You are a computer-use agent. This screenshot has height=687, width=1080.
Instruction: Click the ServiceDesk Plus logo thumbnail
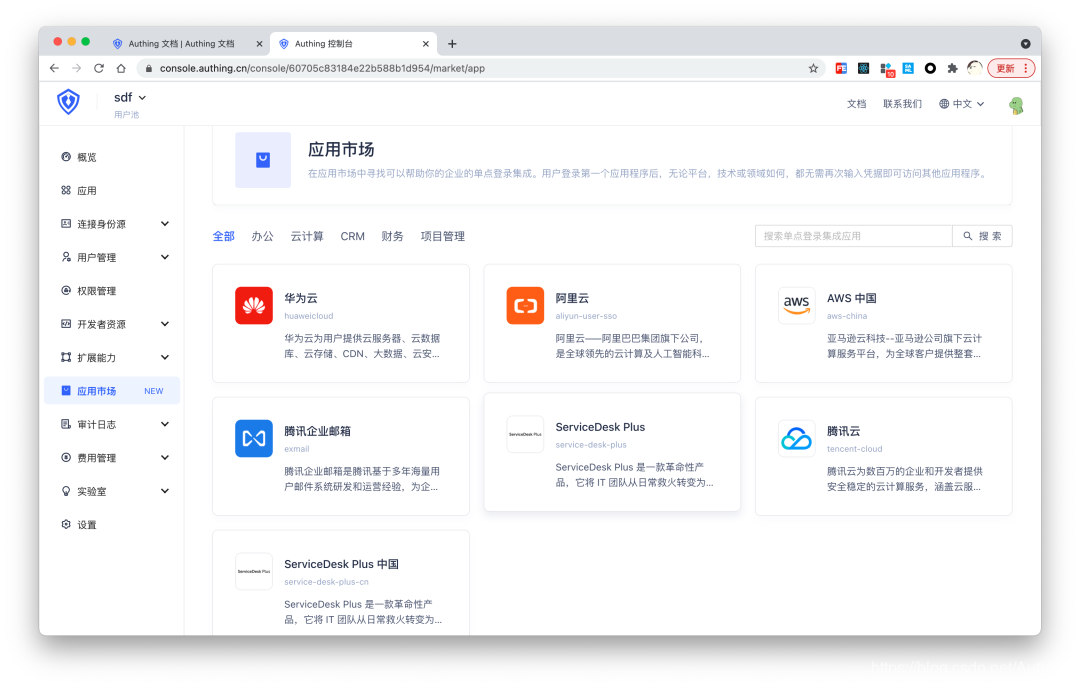[x=525, y=434]
